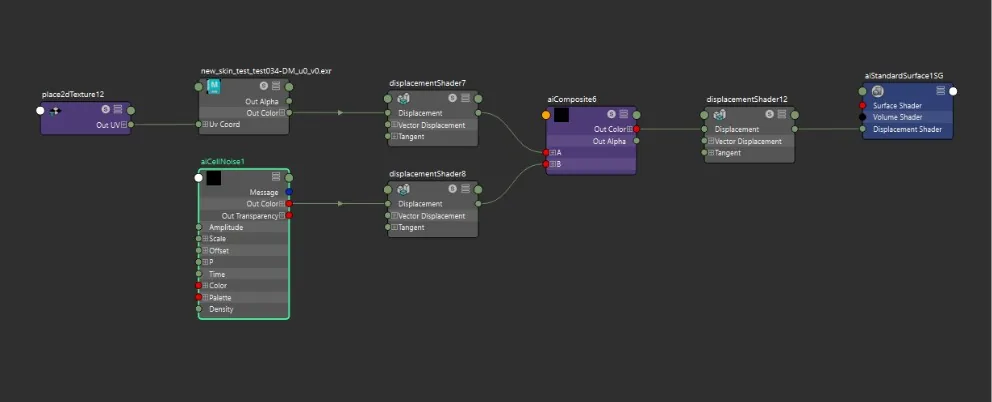Expand Vector Displacement on displacementShader8

tap(395, 216)
